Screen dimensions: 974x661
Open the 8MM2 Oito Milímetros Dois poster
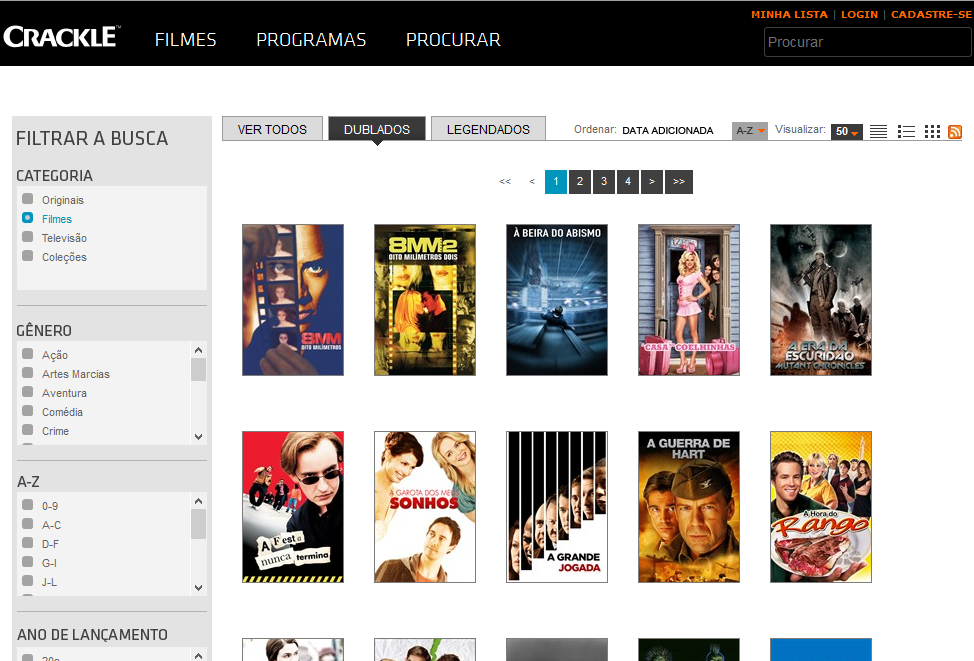(x=425, y=300)
